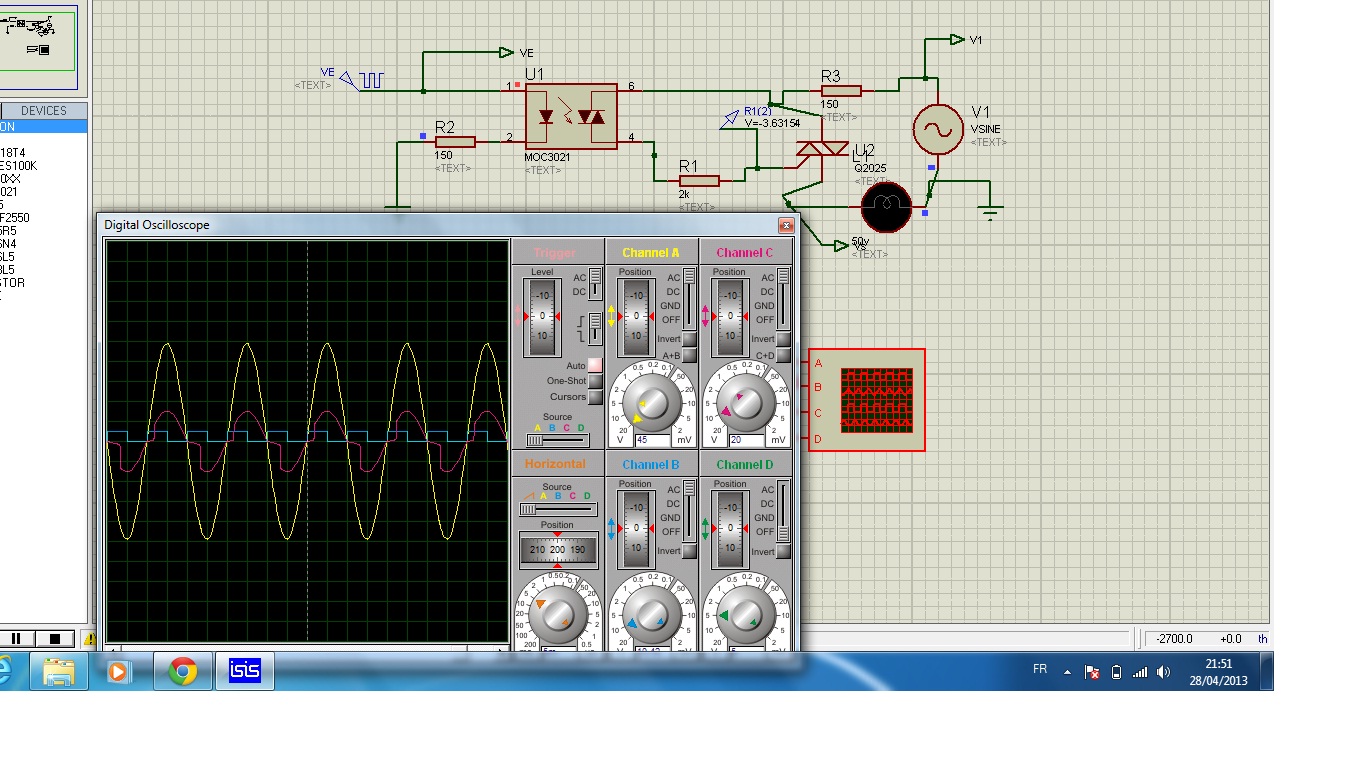The height and width of the screenshot is (768, 1366).
Task: Click the 50v terminal arrow
Action: tap(840, 244)
